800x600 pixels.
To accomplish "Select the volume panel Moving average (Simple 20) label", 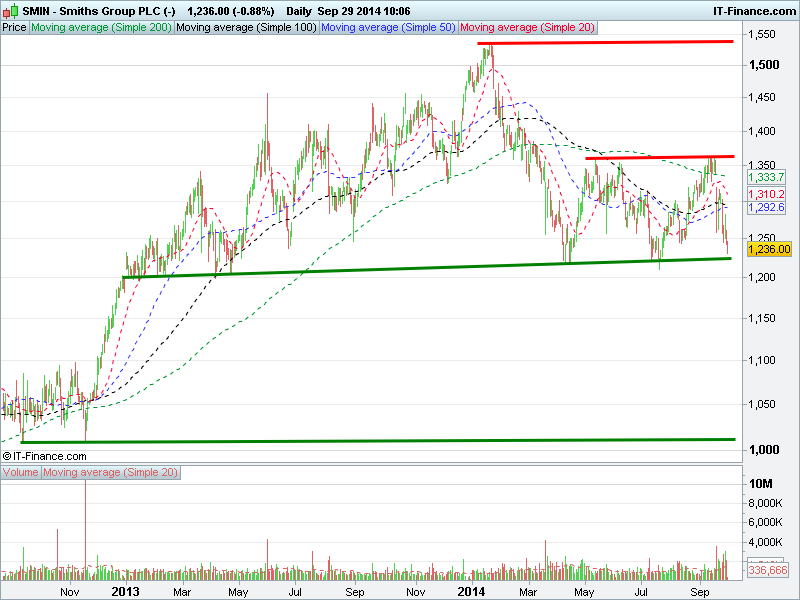I will pyautogui.click(x=110, y=471).
